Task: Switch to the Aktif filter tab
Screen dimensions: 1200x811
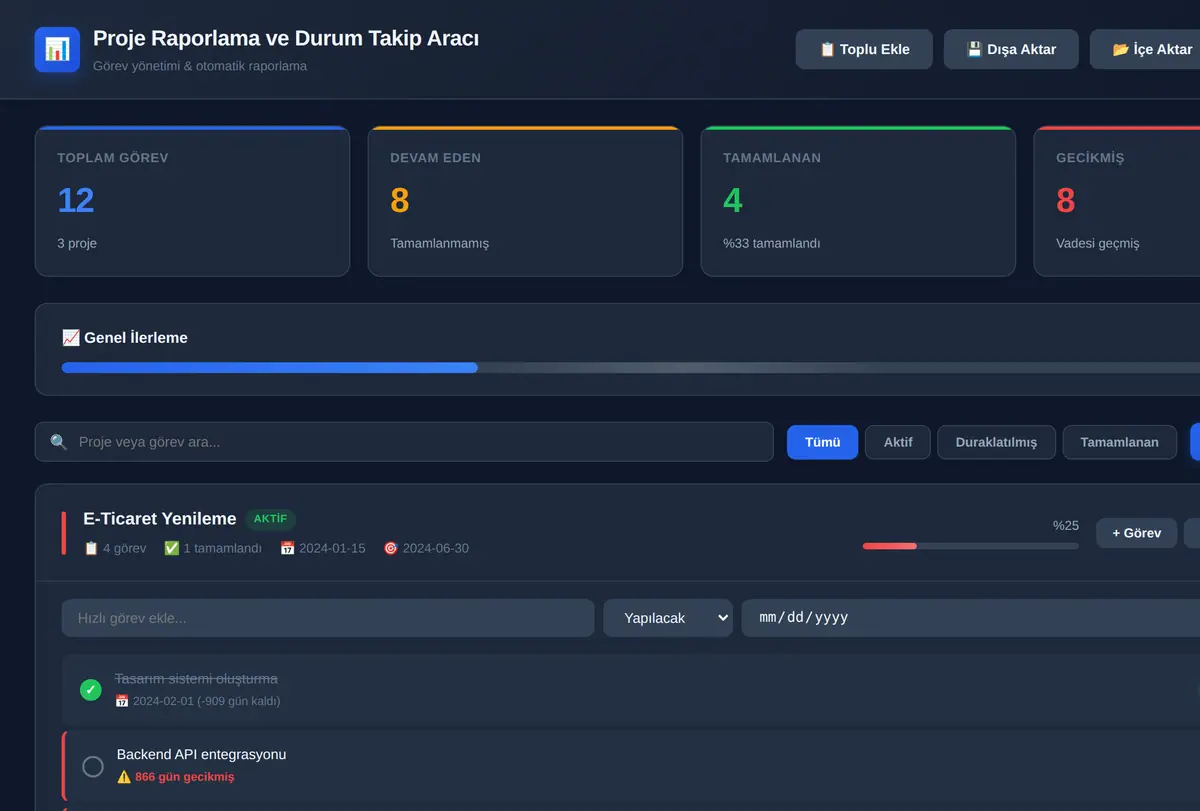Action: click(898, 442)
